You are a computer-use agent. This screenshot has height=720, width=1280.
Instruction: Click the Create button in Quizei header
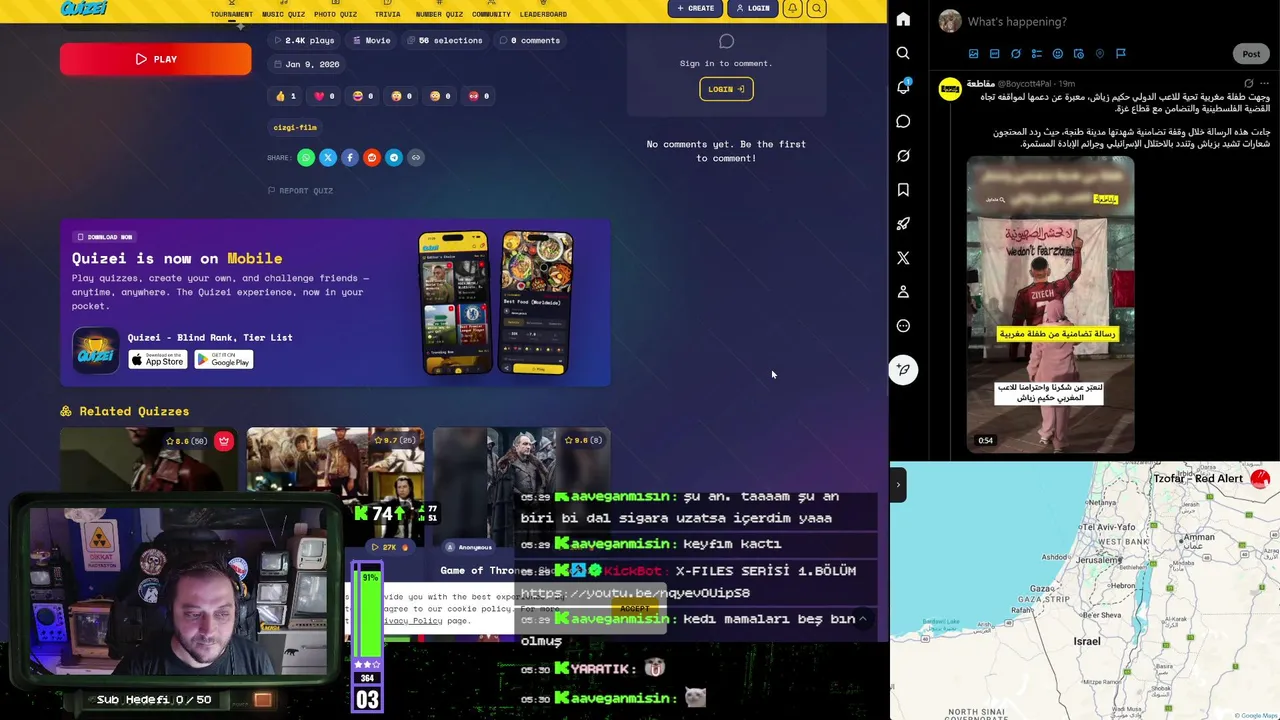coord(695,8)
